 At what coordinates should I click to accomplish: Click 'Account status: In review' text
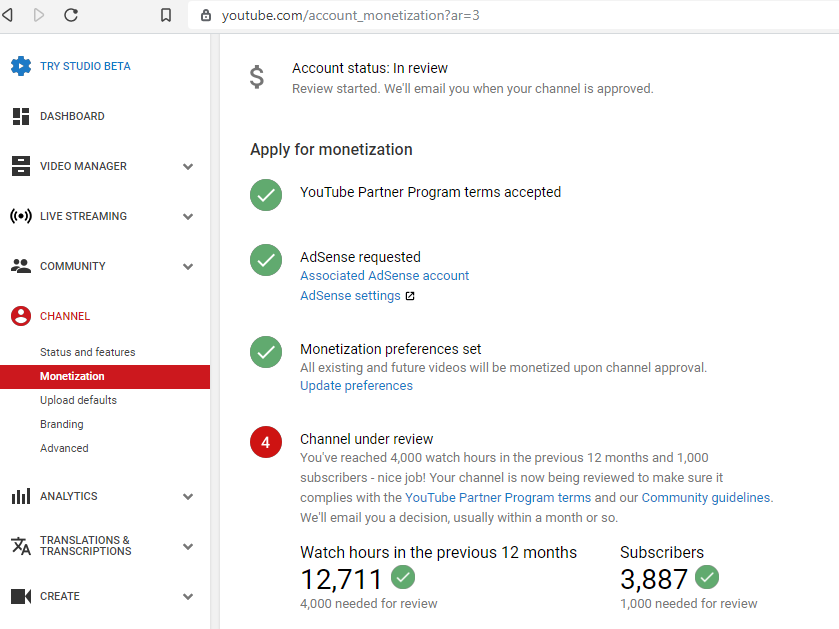(370, 68)
